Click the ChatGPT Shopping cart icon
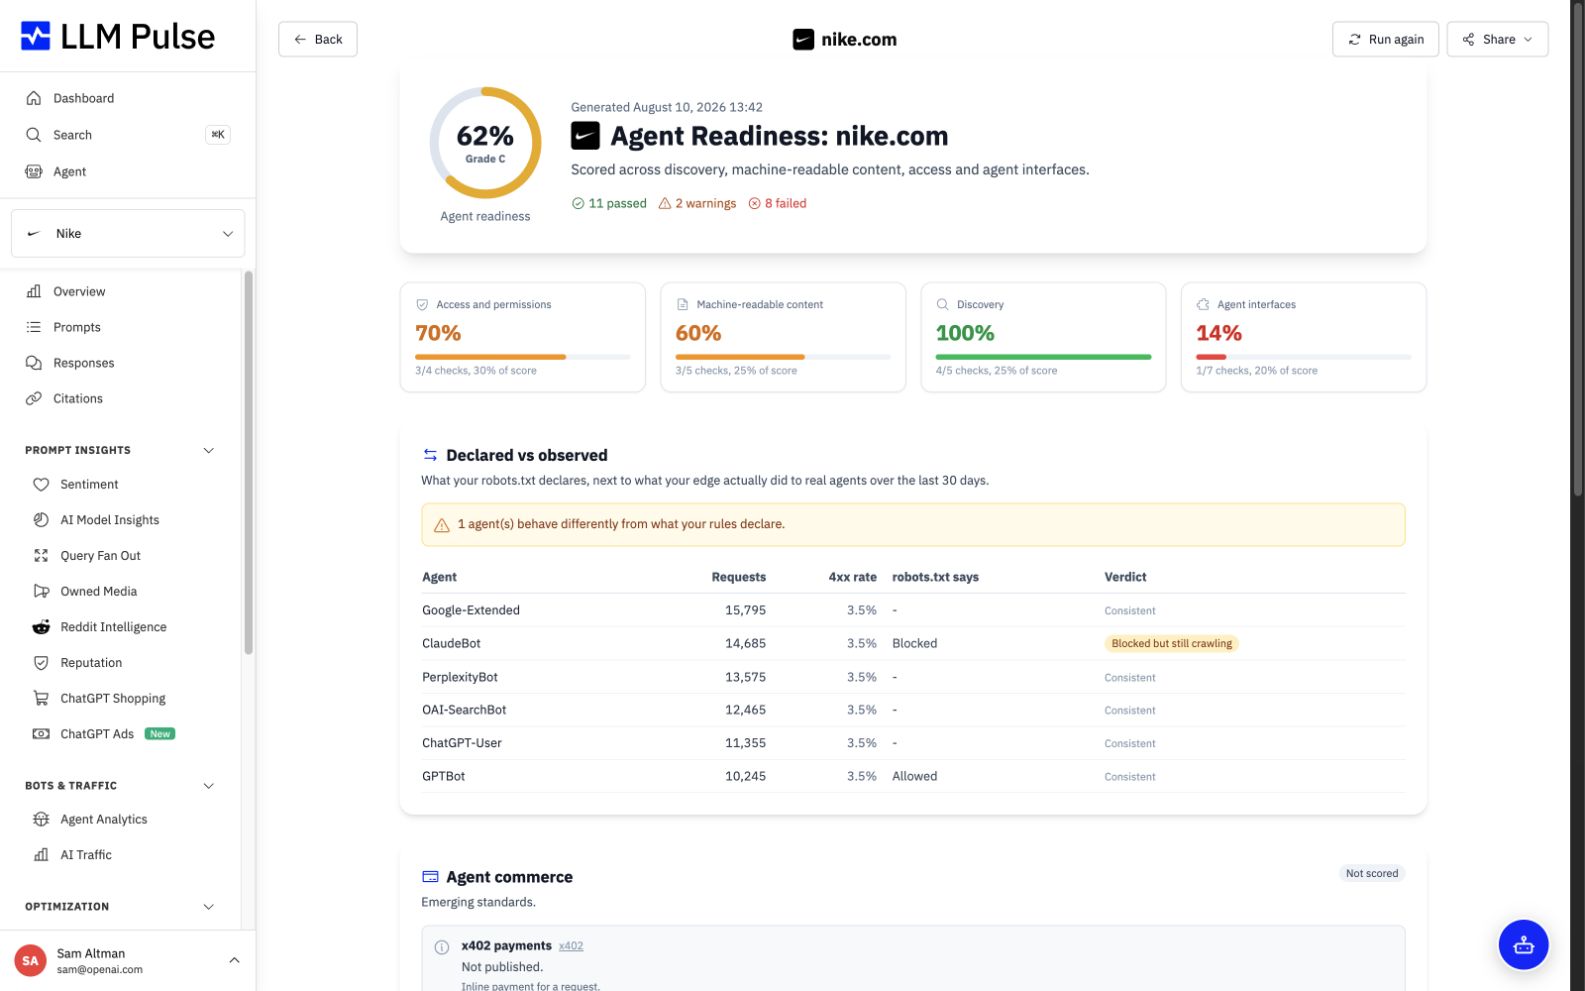 pyautogui.click(x=41, y=699)
